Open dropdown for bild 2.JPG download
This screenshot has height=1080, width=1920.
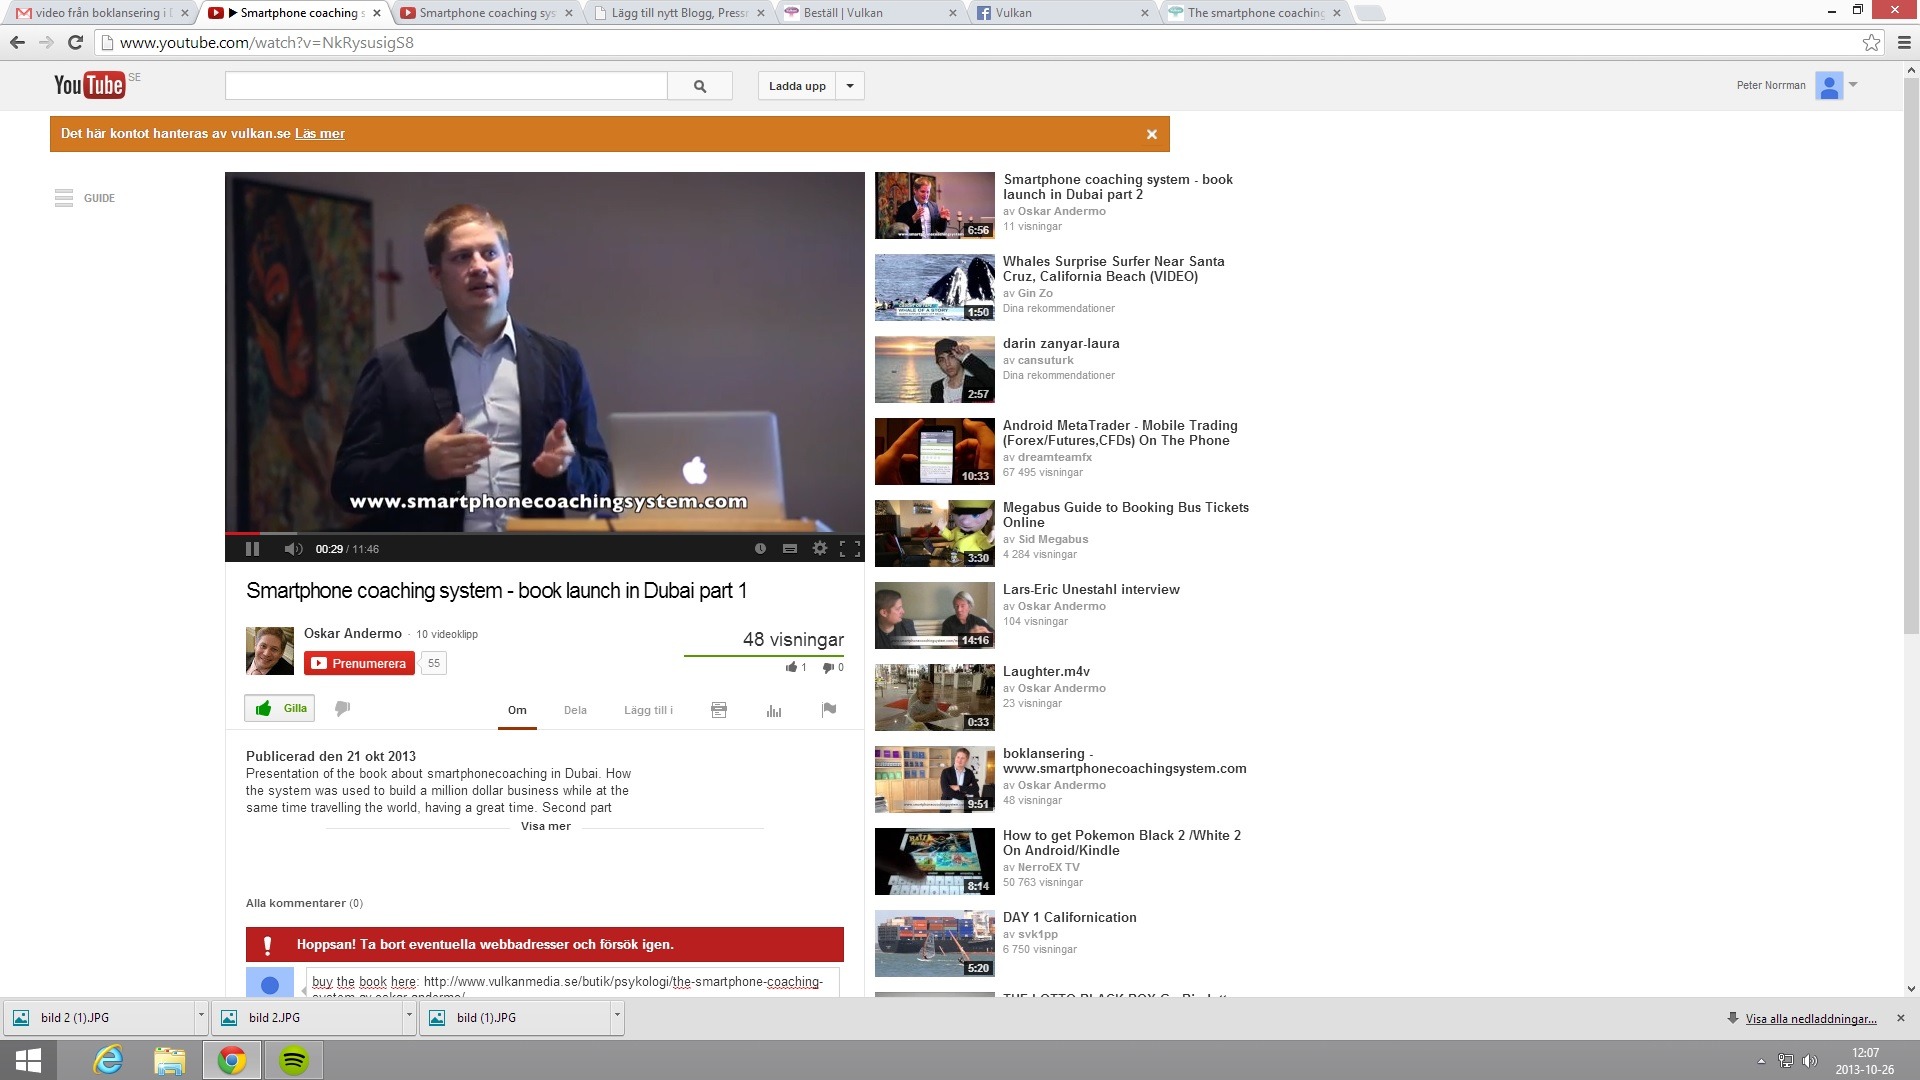coord(409,1016)
